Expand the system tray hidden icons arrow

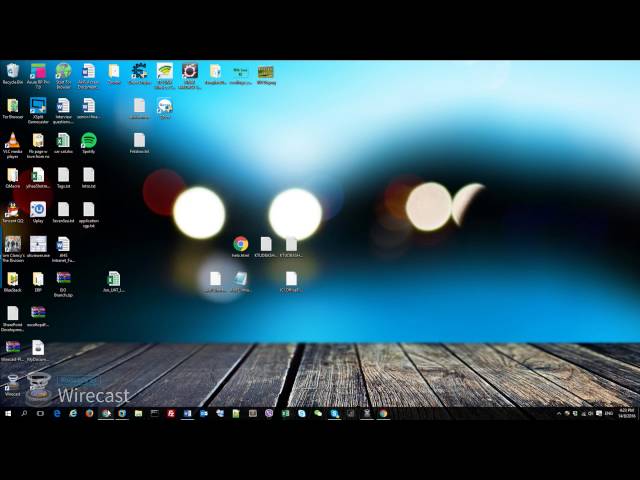559,412
